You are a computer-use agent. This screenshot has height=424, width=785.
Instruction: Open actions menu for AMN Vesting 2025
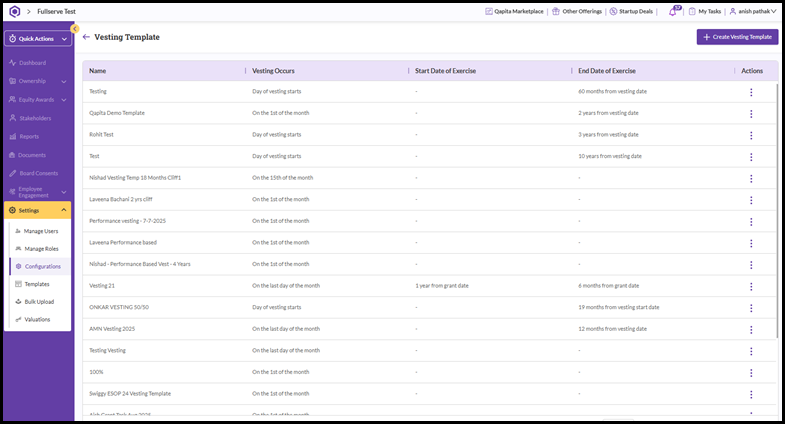point(751,329)
